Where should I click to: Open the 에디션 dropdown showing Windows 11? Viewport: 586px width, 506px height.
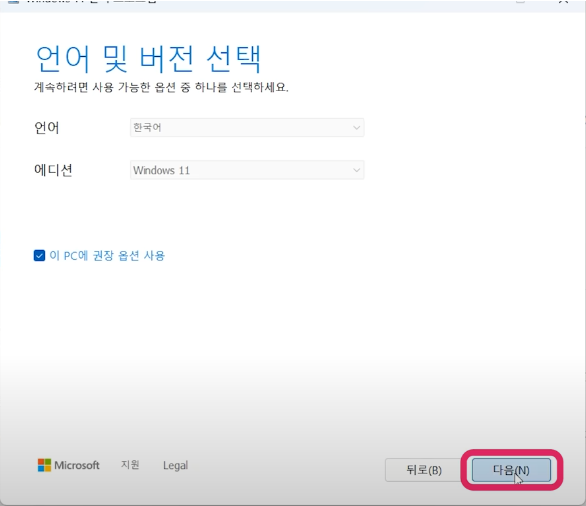point(247,170)
